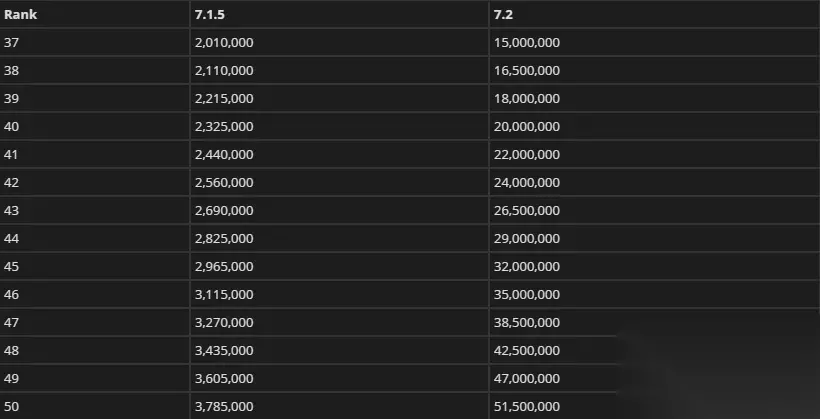This screenshot has height=419, width=820.
Task: Select the rank 42 cell
Action: pos(12,182)
